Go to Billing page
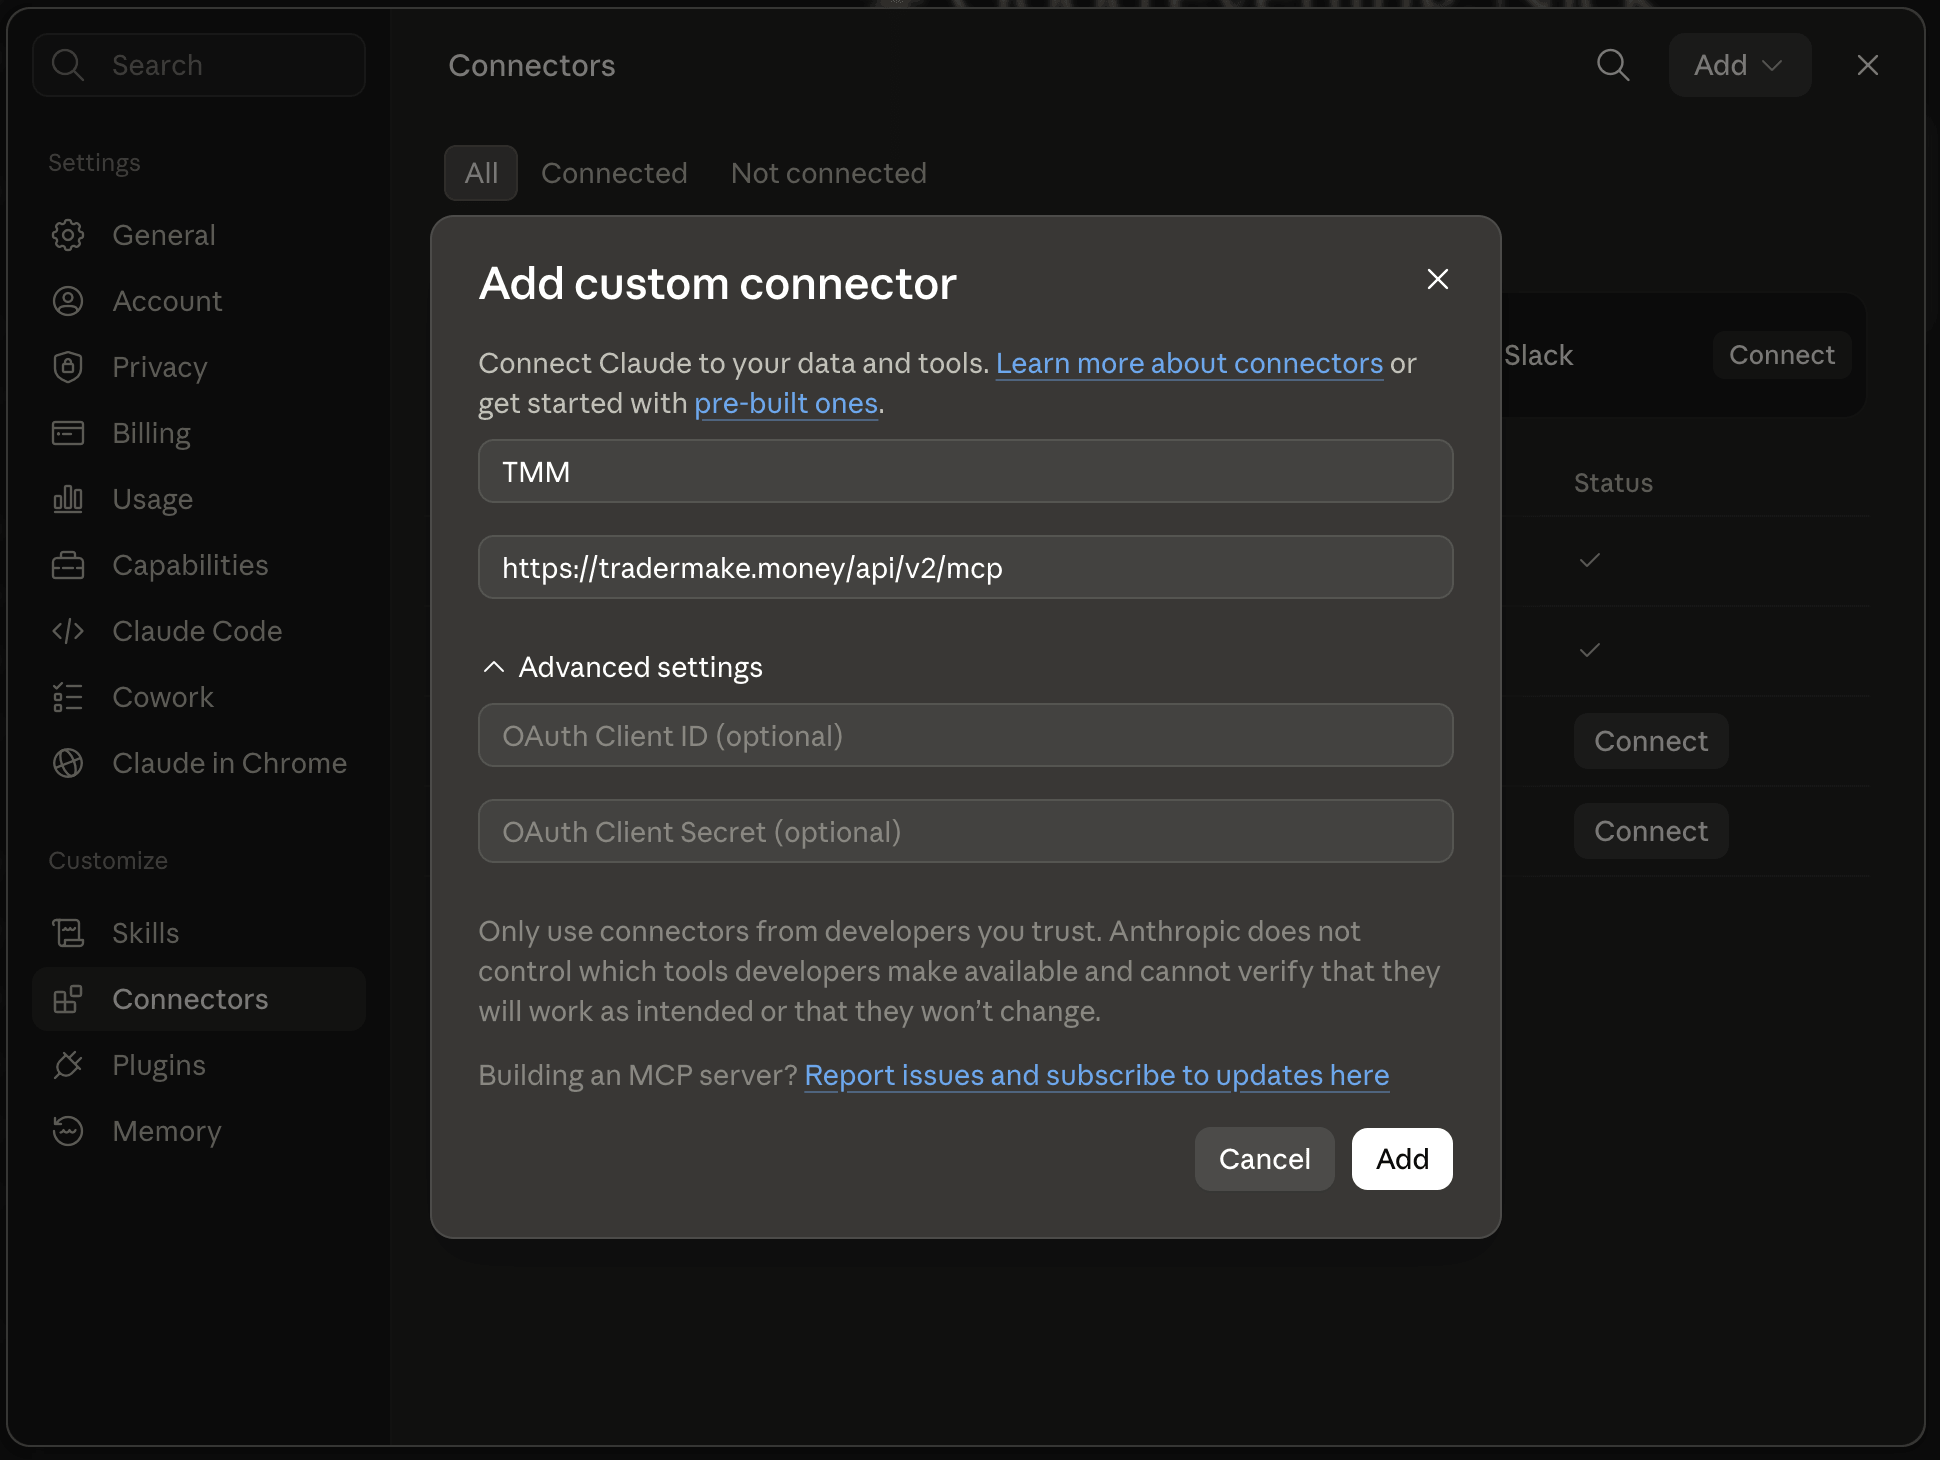The image size is (1940, 1460). point(199,433)
